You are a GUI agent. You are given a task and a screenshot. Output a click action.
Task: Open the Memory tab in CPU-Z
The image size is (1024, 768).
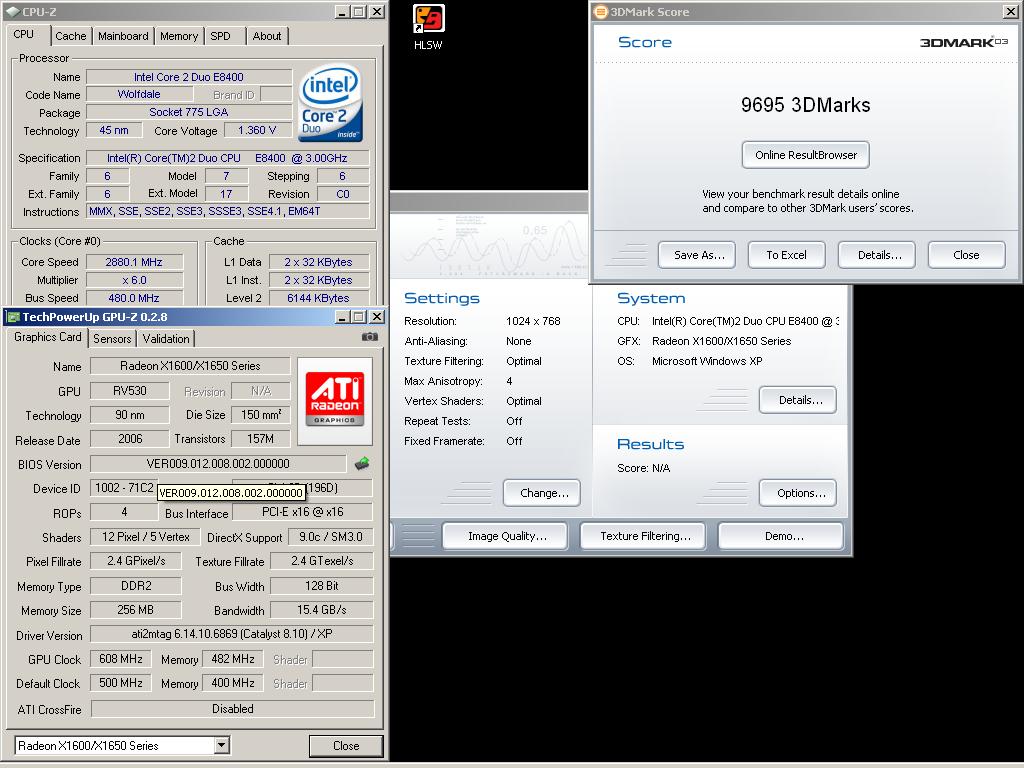[179, 36]
